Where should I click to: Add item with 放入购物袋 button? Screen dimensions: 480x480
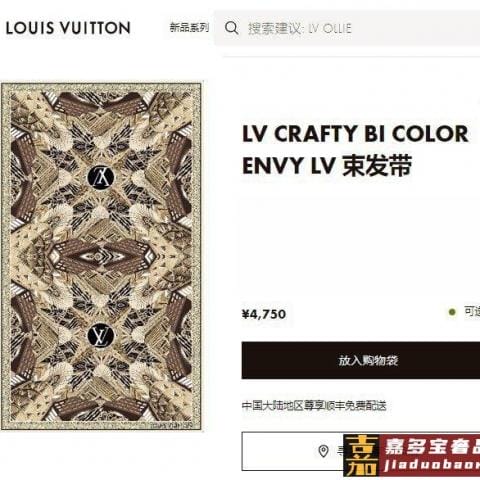pos(361,360)
